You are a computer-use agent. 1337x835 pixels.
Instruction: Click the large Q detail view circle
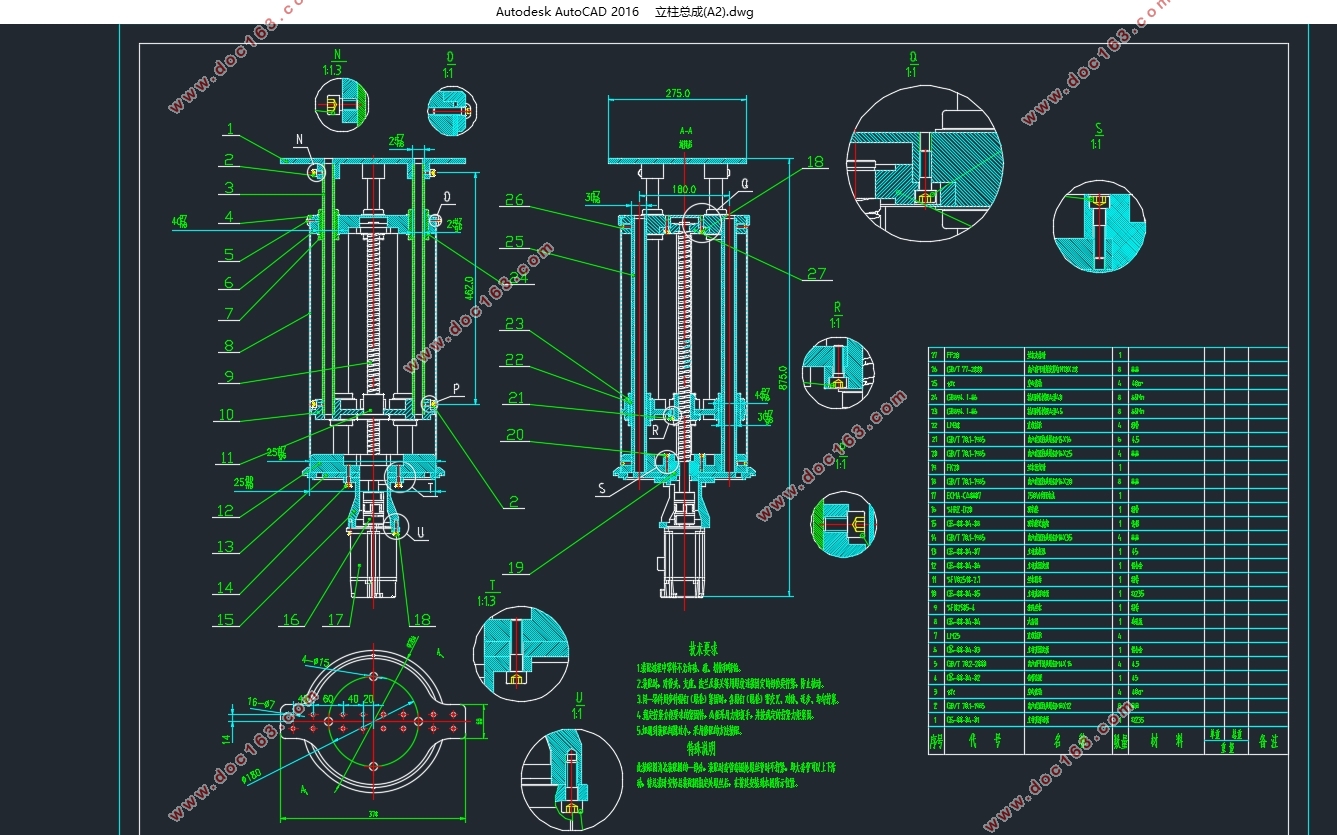coord(925,163)
